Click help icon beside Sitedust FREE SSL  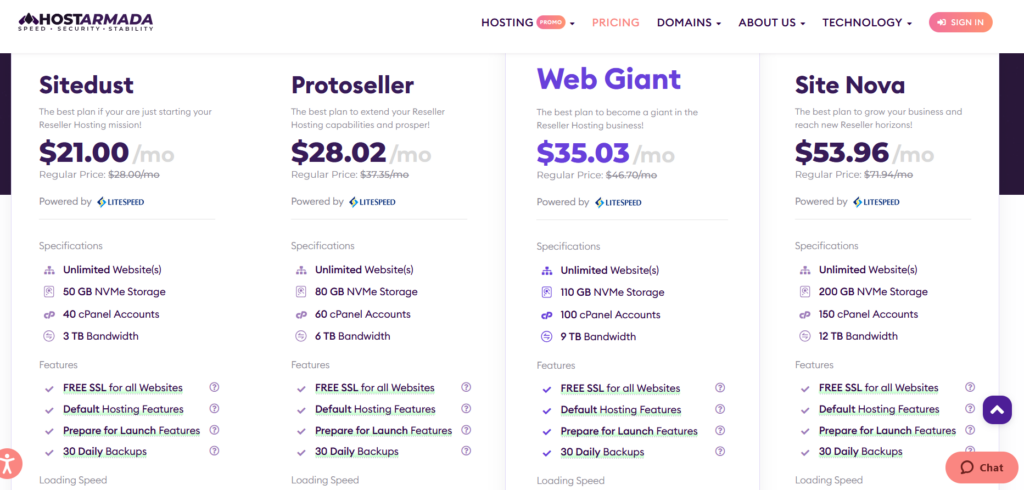[x=214, y=387]
